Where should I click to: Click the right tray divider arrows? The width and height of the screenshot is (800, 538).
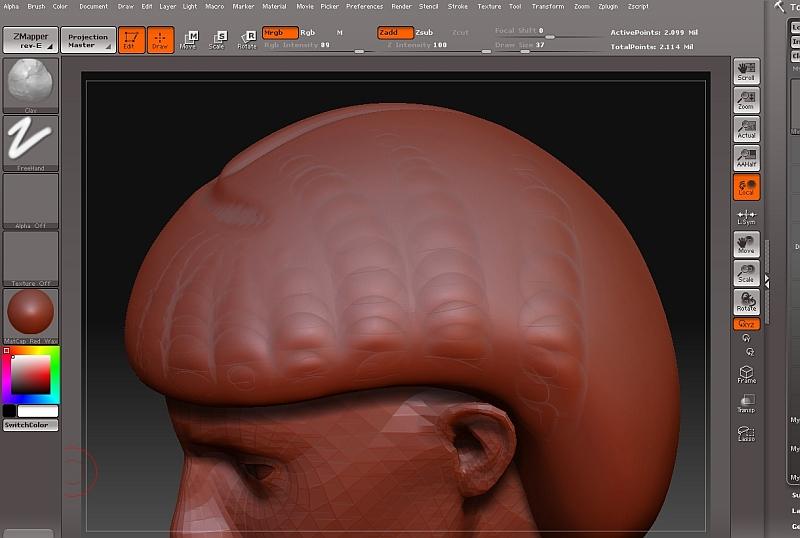[x=766, y=282]
